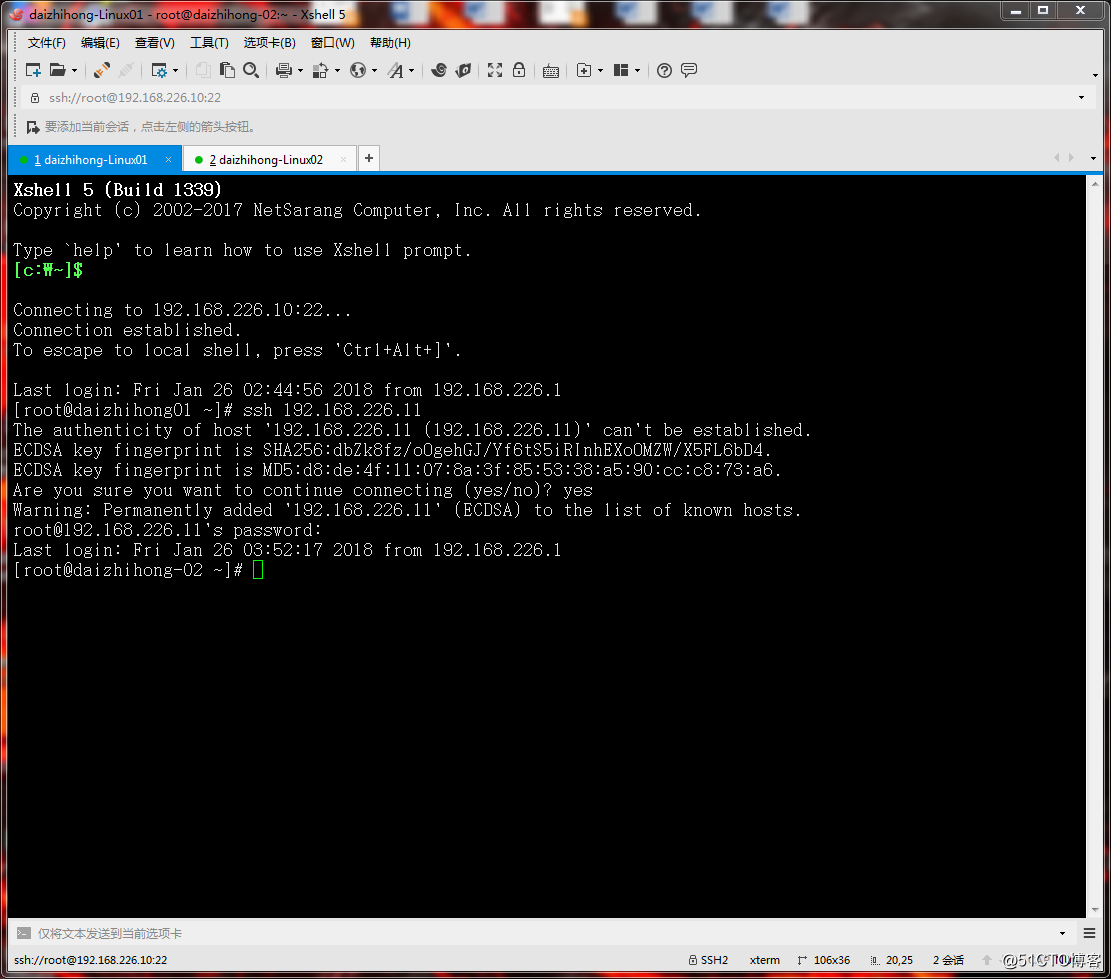Image resolution: width=1111 pixels, height=979 pixels.
Task: Expand the layout icon dropdown arrow
Action: click(x=638, y=70)
